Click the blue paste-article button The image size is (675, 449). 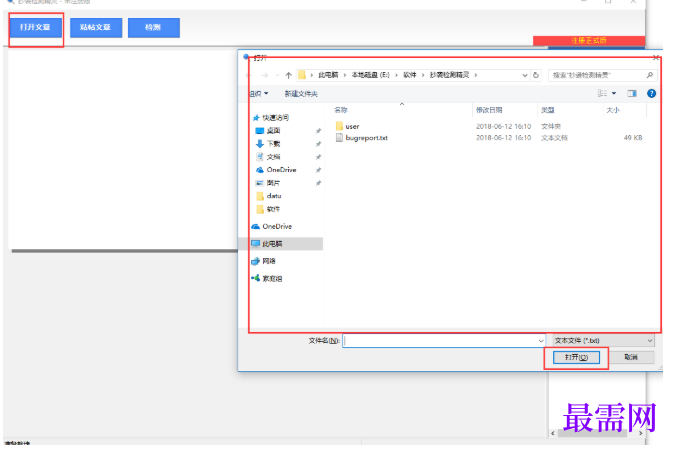pos(96,28)
